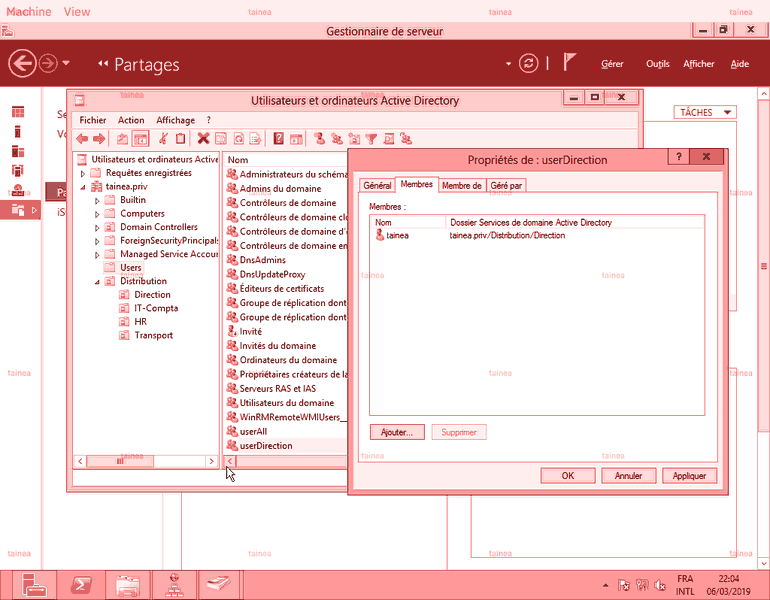Click the Export list icon
Screen dimensions: 770x600
coord(255,139)
